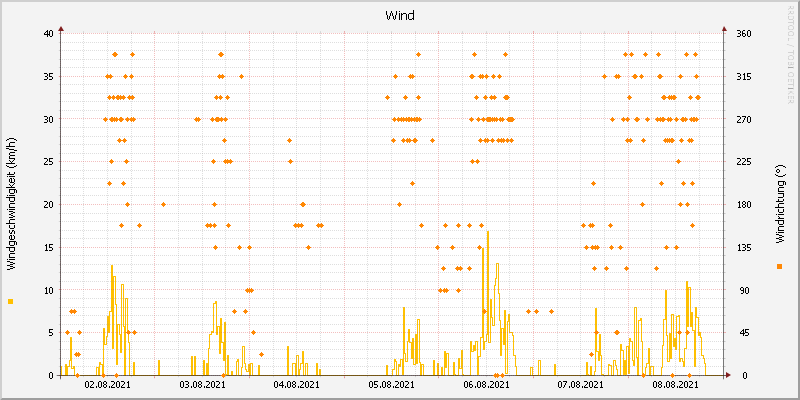The width and height of the screenshot is (800, 400).
Task: Click the date label 08.08.2021
Action: [x=675, y=385]
